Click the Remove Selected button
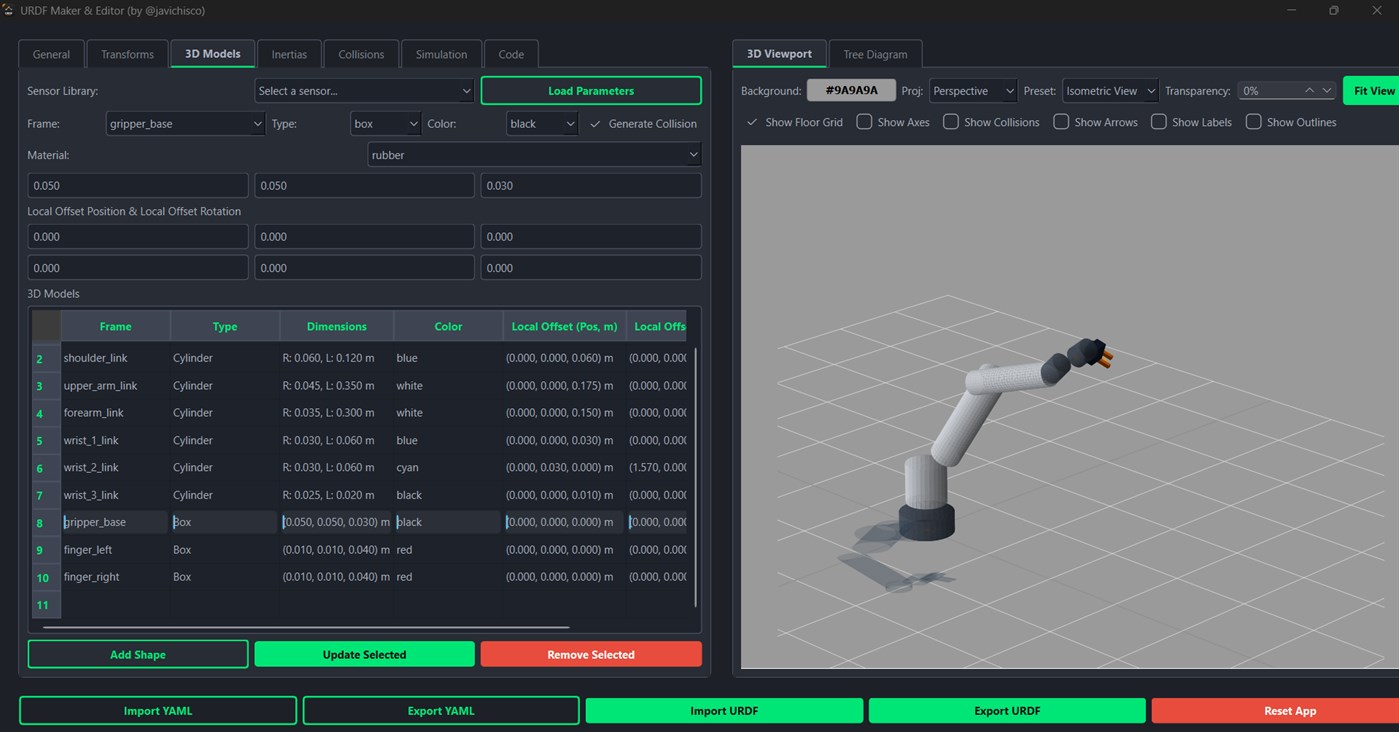The height and width of the screenshot is (732, 1399). click(591, 654)
